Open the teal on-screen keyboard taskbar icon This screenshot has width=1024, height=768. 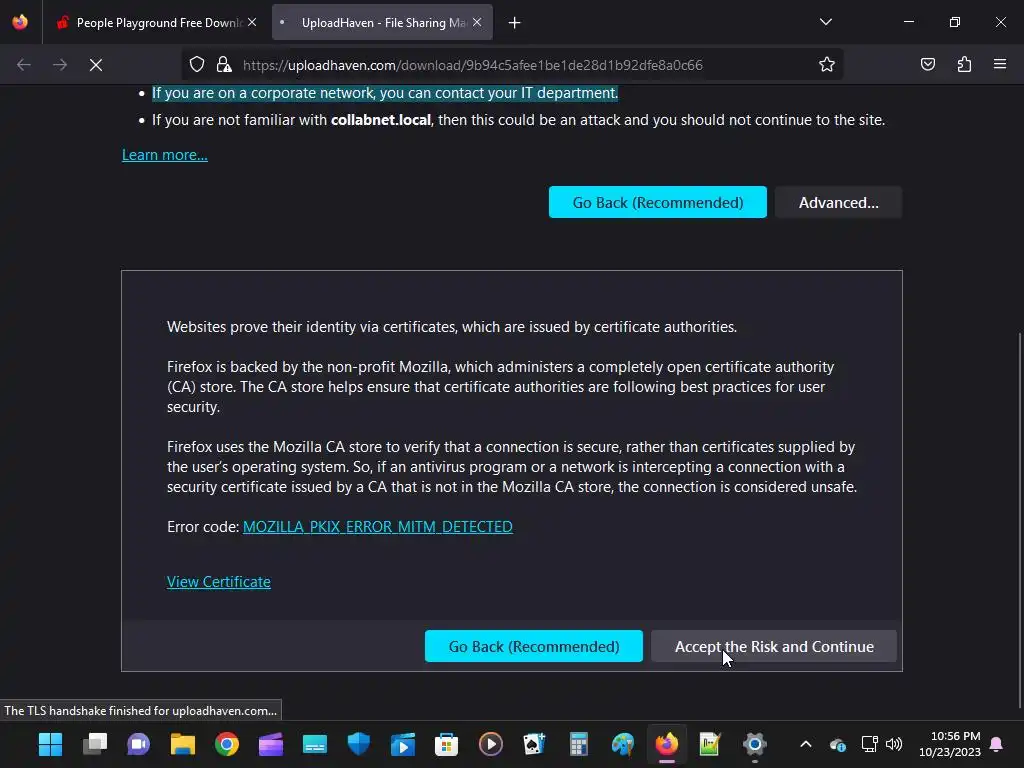[315, 744]
